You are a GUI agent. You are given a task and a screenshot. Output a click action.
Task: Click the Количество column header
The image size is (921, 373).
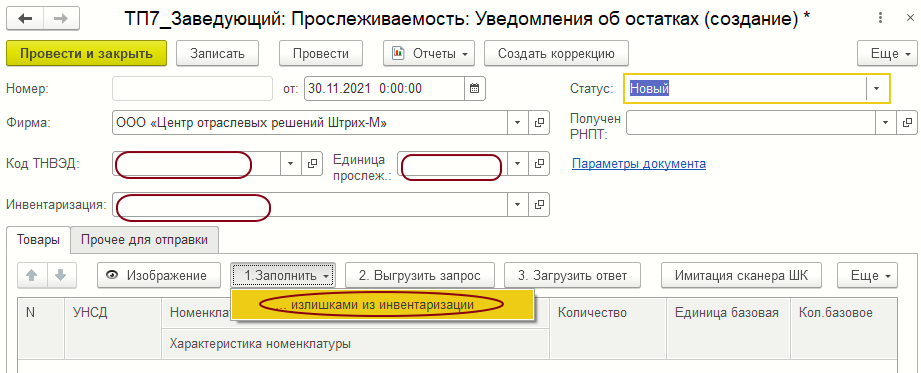point(608,328)
